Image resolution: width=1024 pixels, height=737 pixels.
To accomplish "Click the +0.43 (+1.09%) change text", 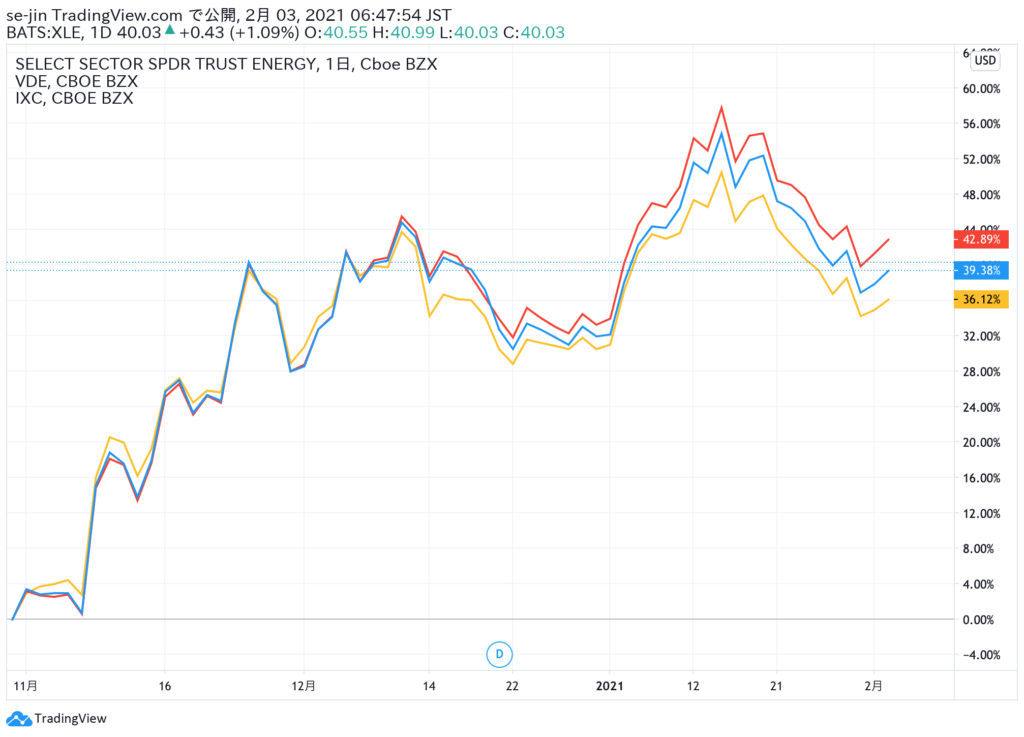I will pyautogui.click(x=239, y=33).
